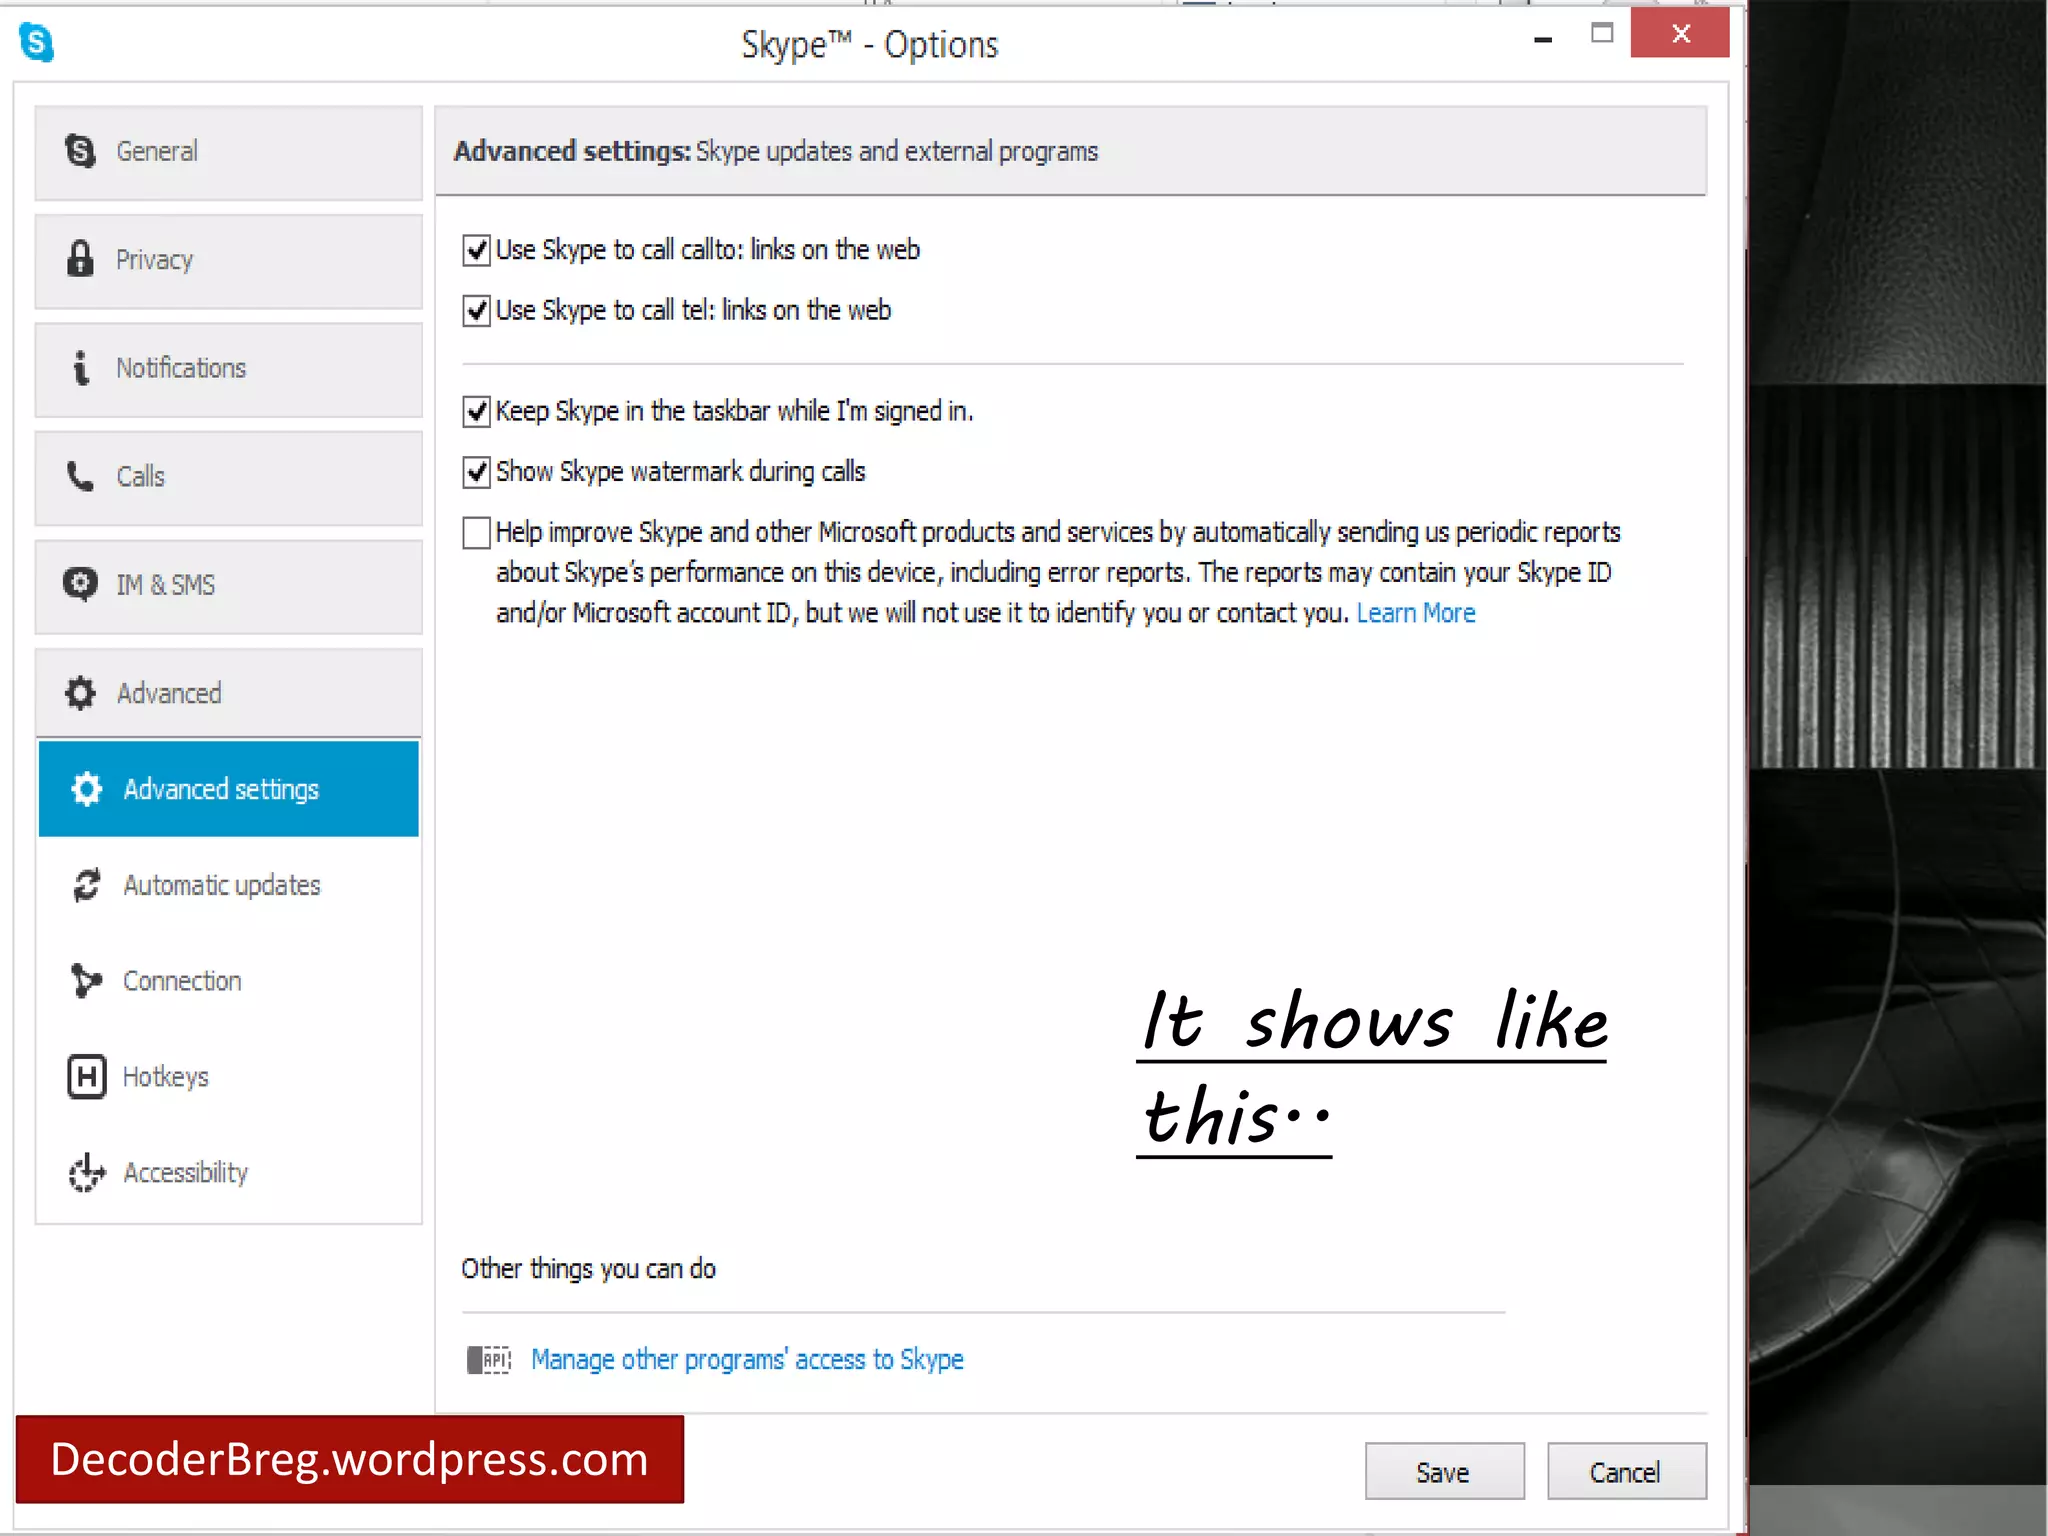Open the General section
Image resolution: width=2048 pixels, height=1536 pixels.
pos(229,152)
